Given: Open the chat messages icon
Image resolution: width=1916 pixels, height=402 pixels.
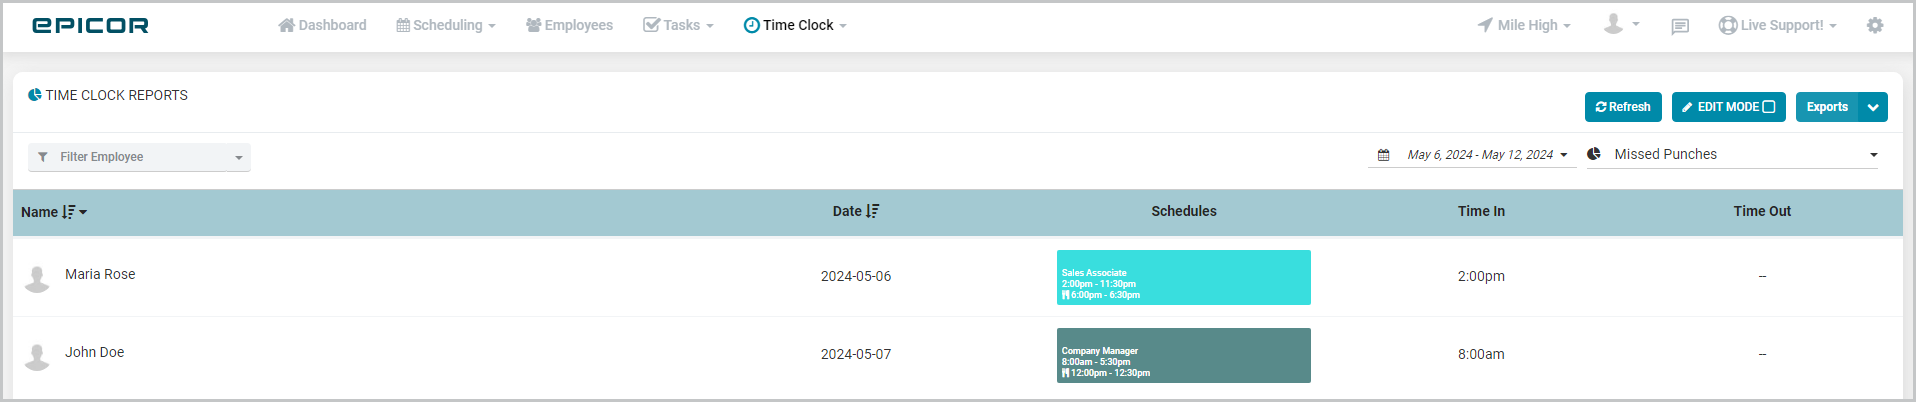Looking at the screenshot, I should click(x=1680, y=26).
